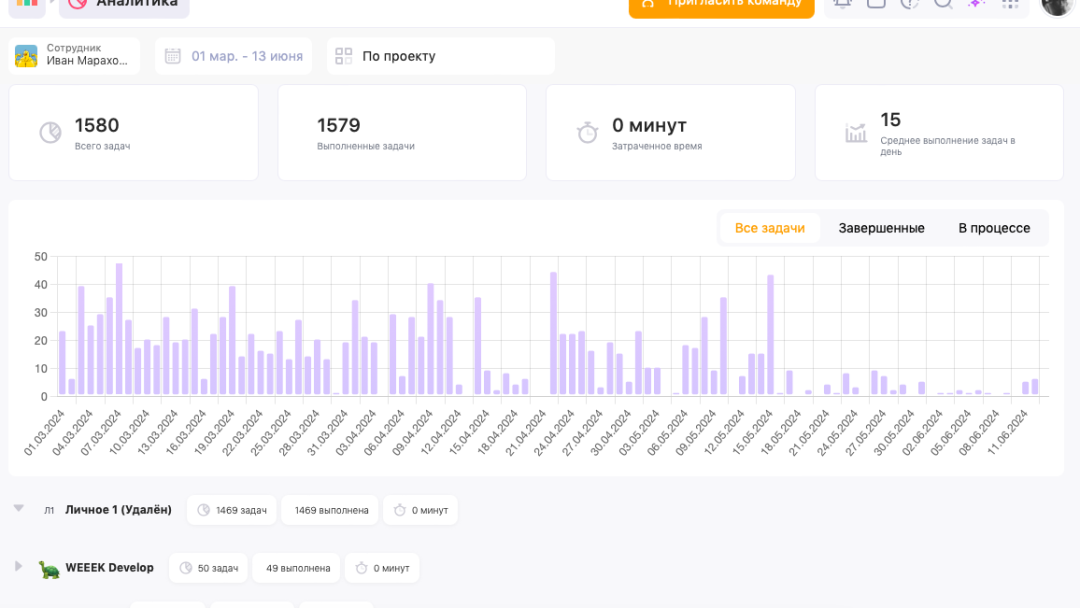Screen dimensions: 1080x608
Task: Click the WEEEK logo icon
Action: point(27,4)
